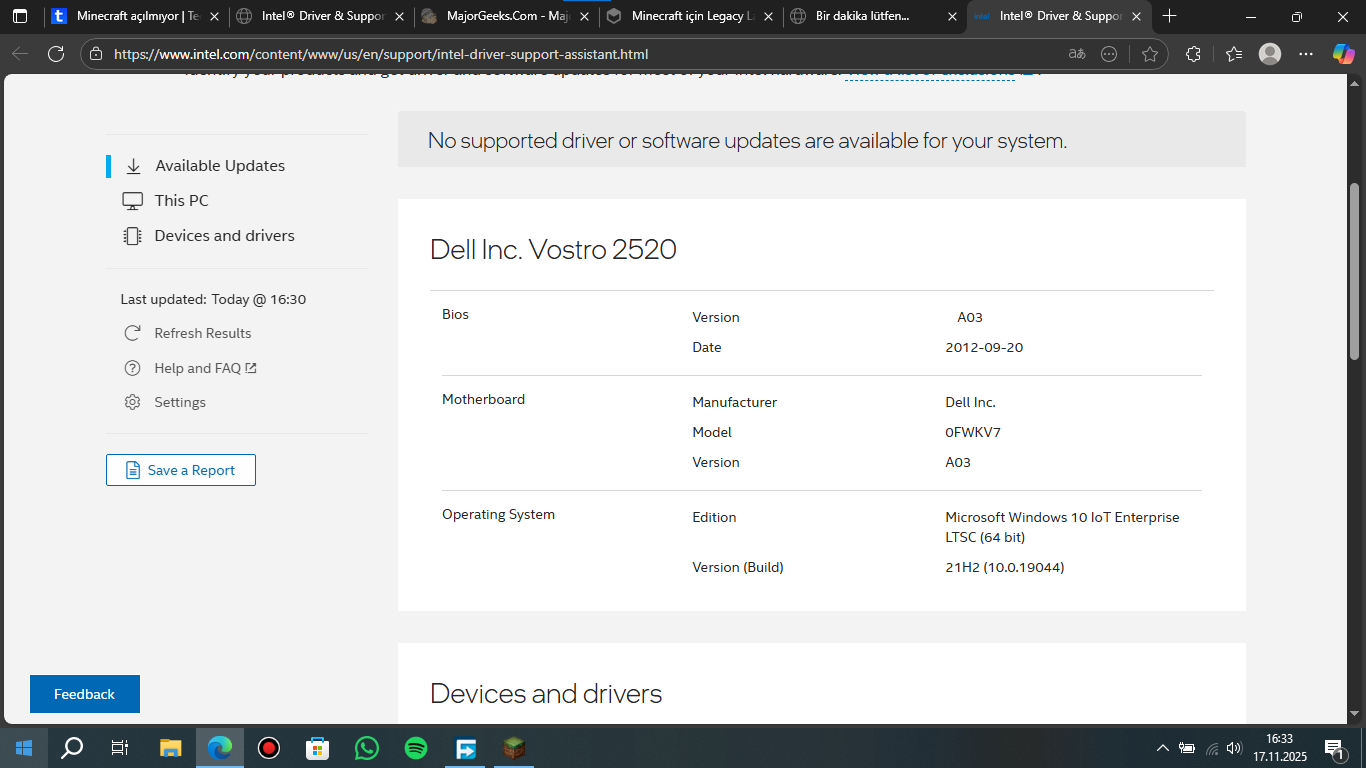Viewport: 1366px width, 768px height.
Task: Open File Explorer from the taskbar
Action: click(171, 747)
